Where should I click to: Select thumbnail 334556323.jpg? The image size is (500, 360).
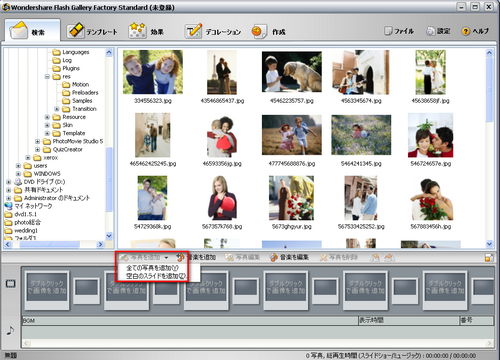(153, 72)
